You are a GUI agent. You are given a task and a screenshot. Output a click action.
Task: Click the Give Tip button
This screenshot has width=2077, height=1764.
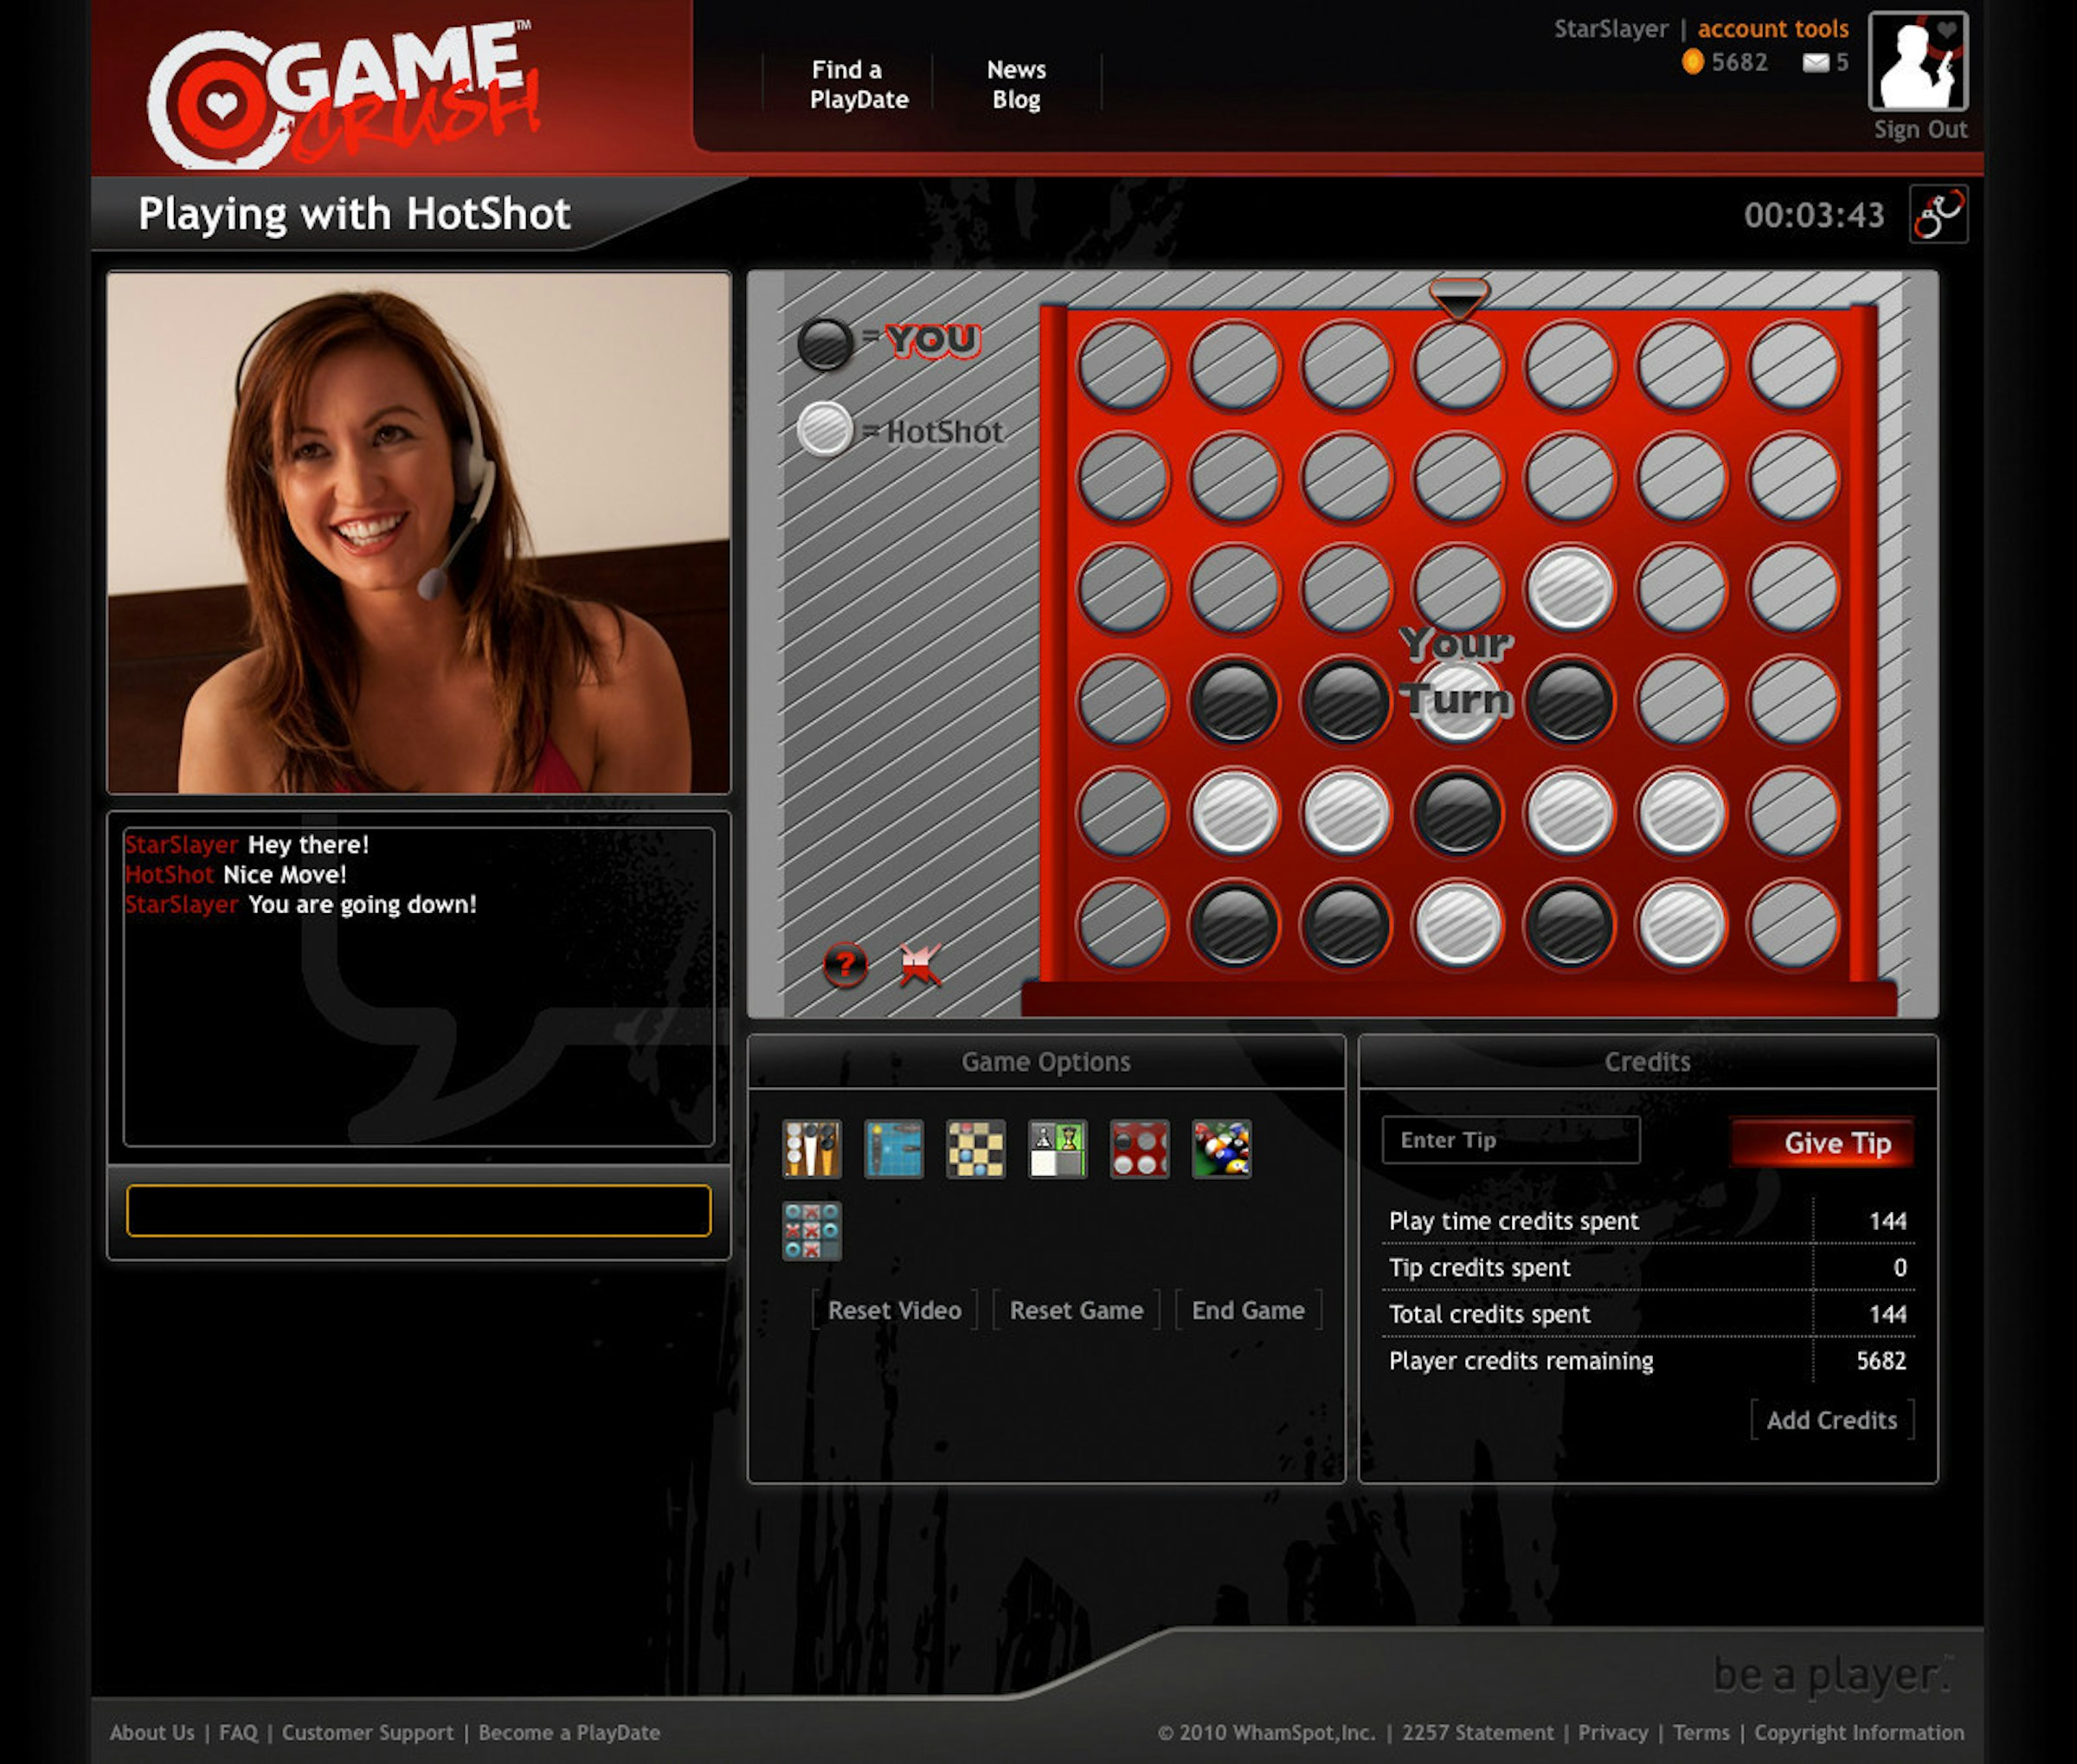pyautogui.click(x=1822, y=1142)
